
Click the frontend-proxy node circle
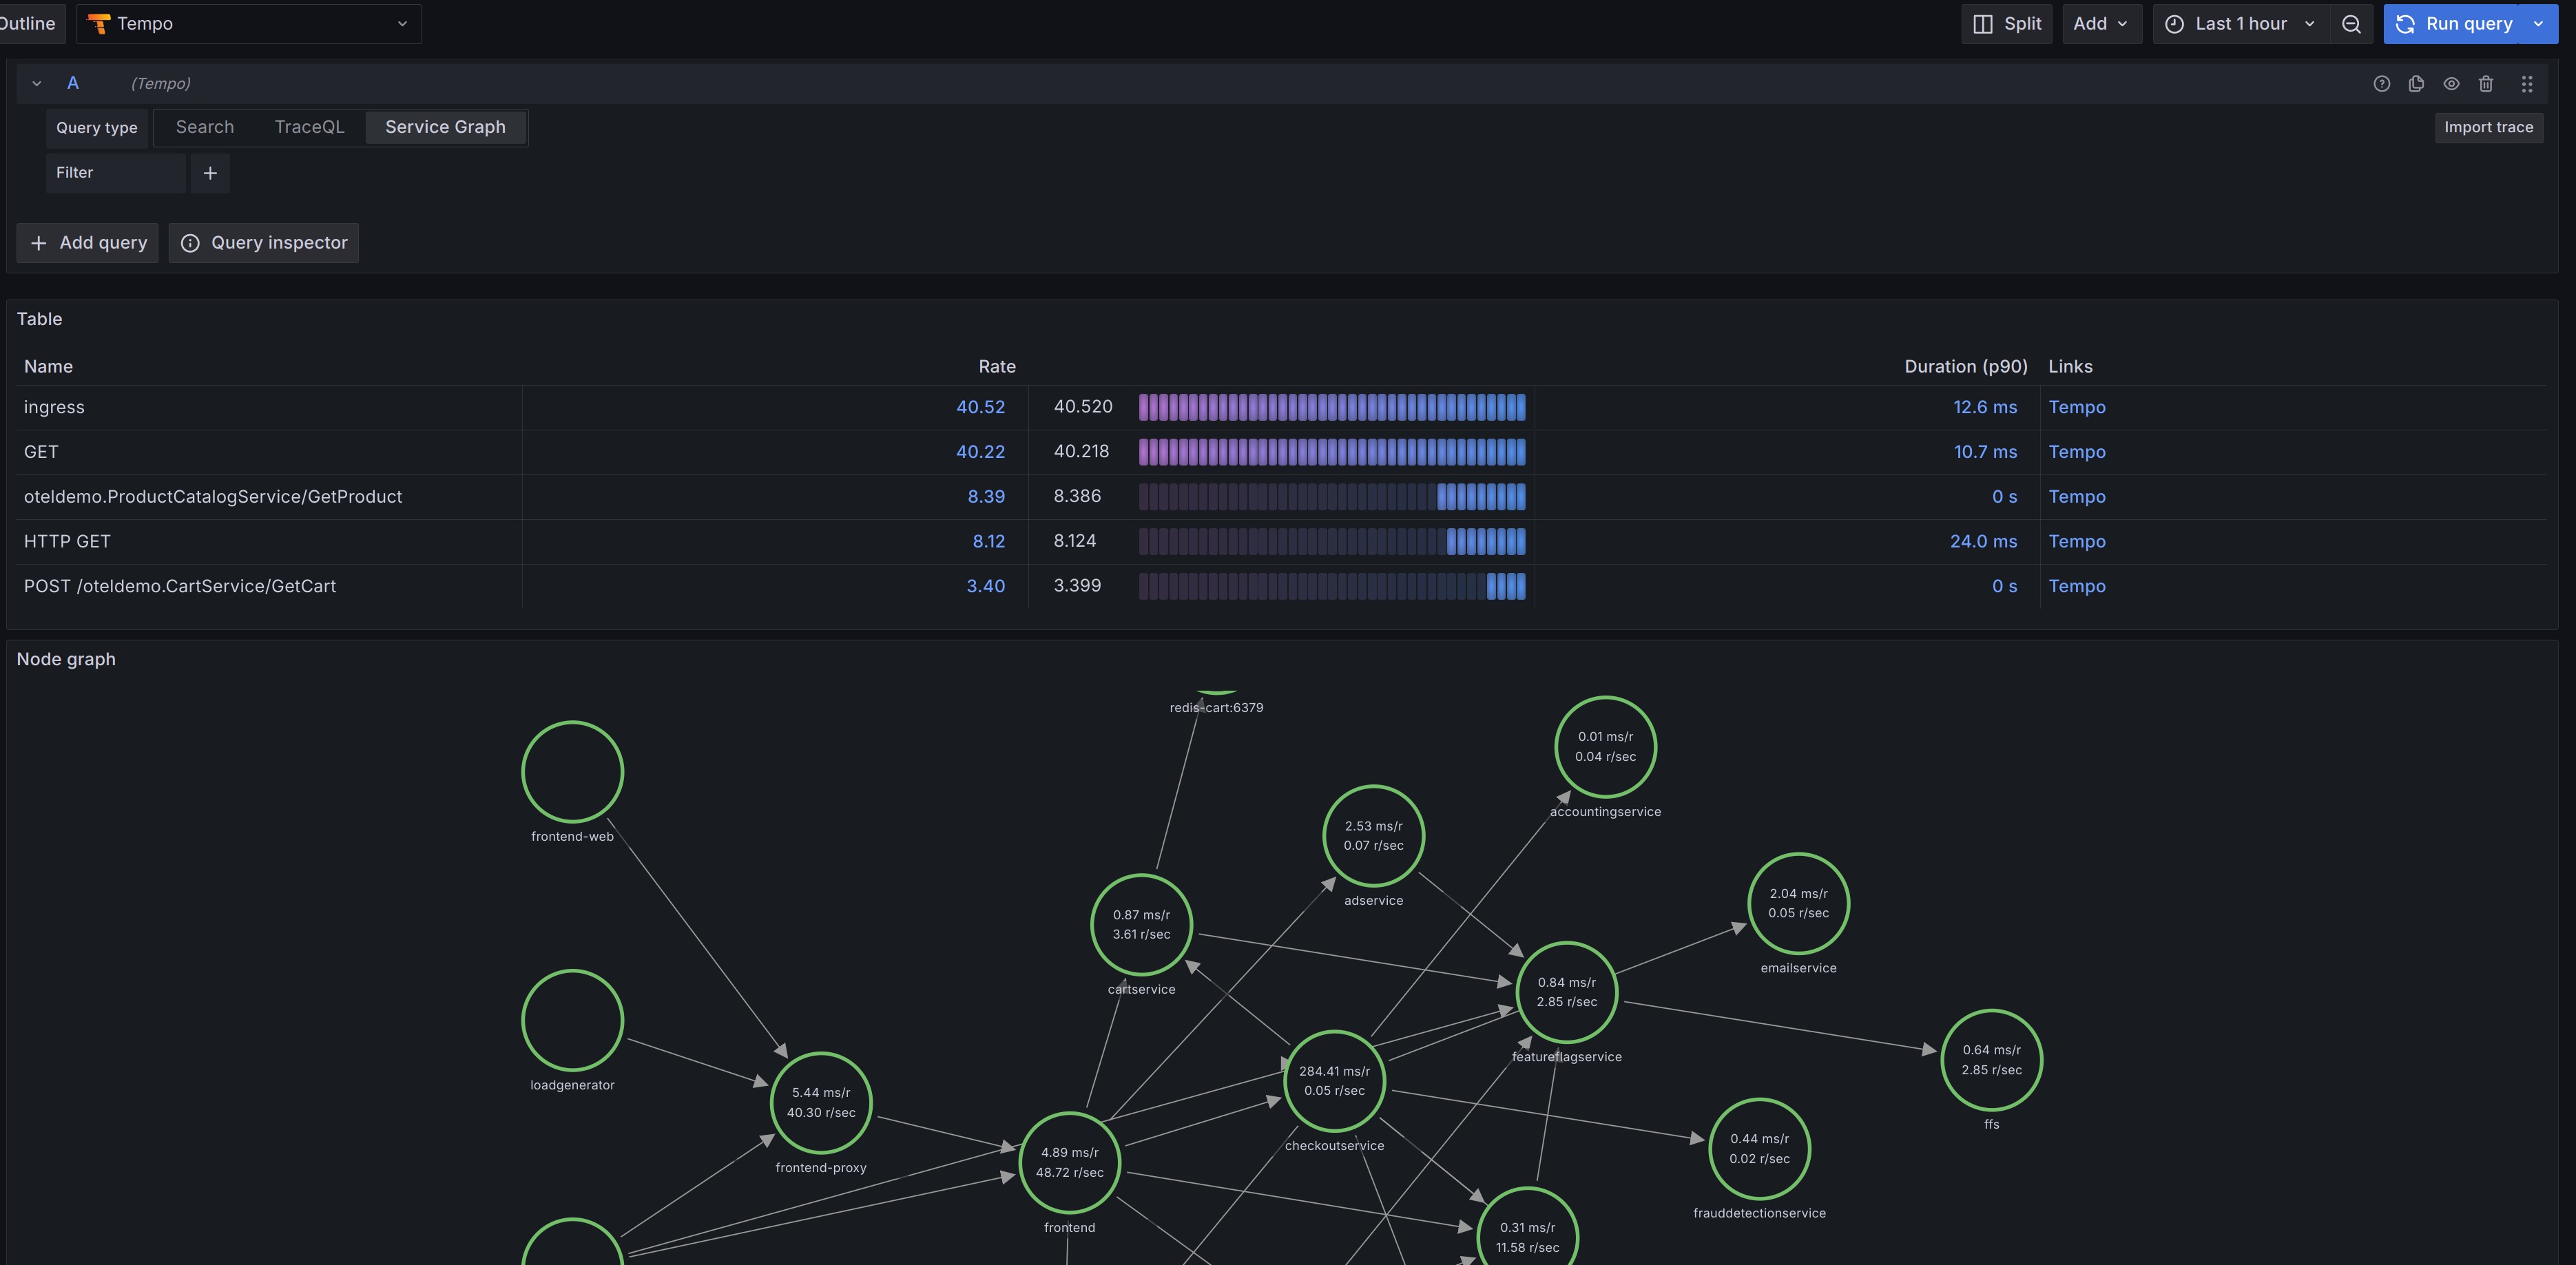[820, 1102]
